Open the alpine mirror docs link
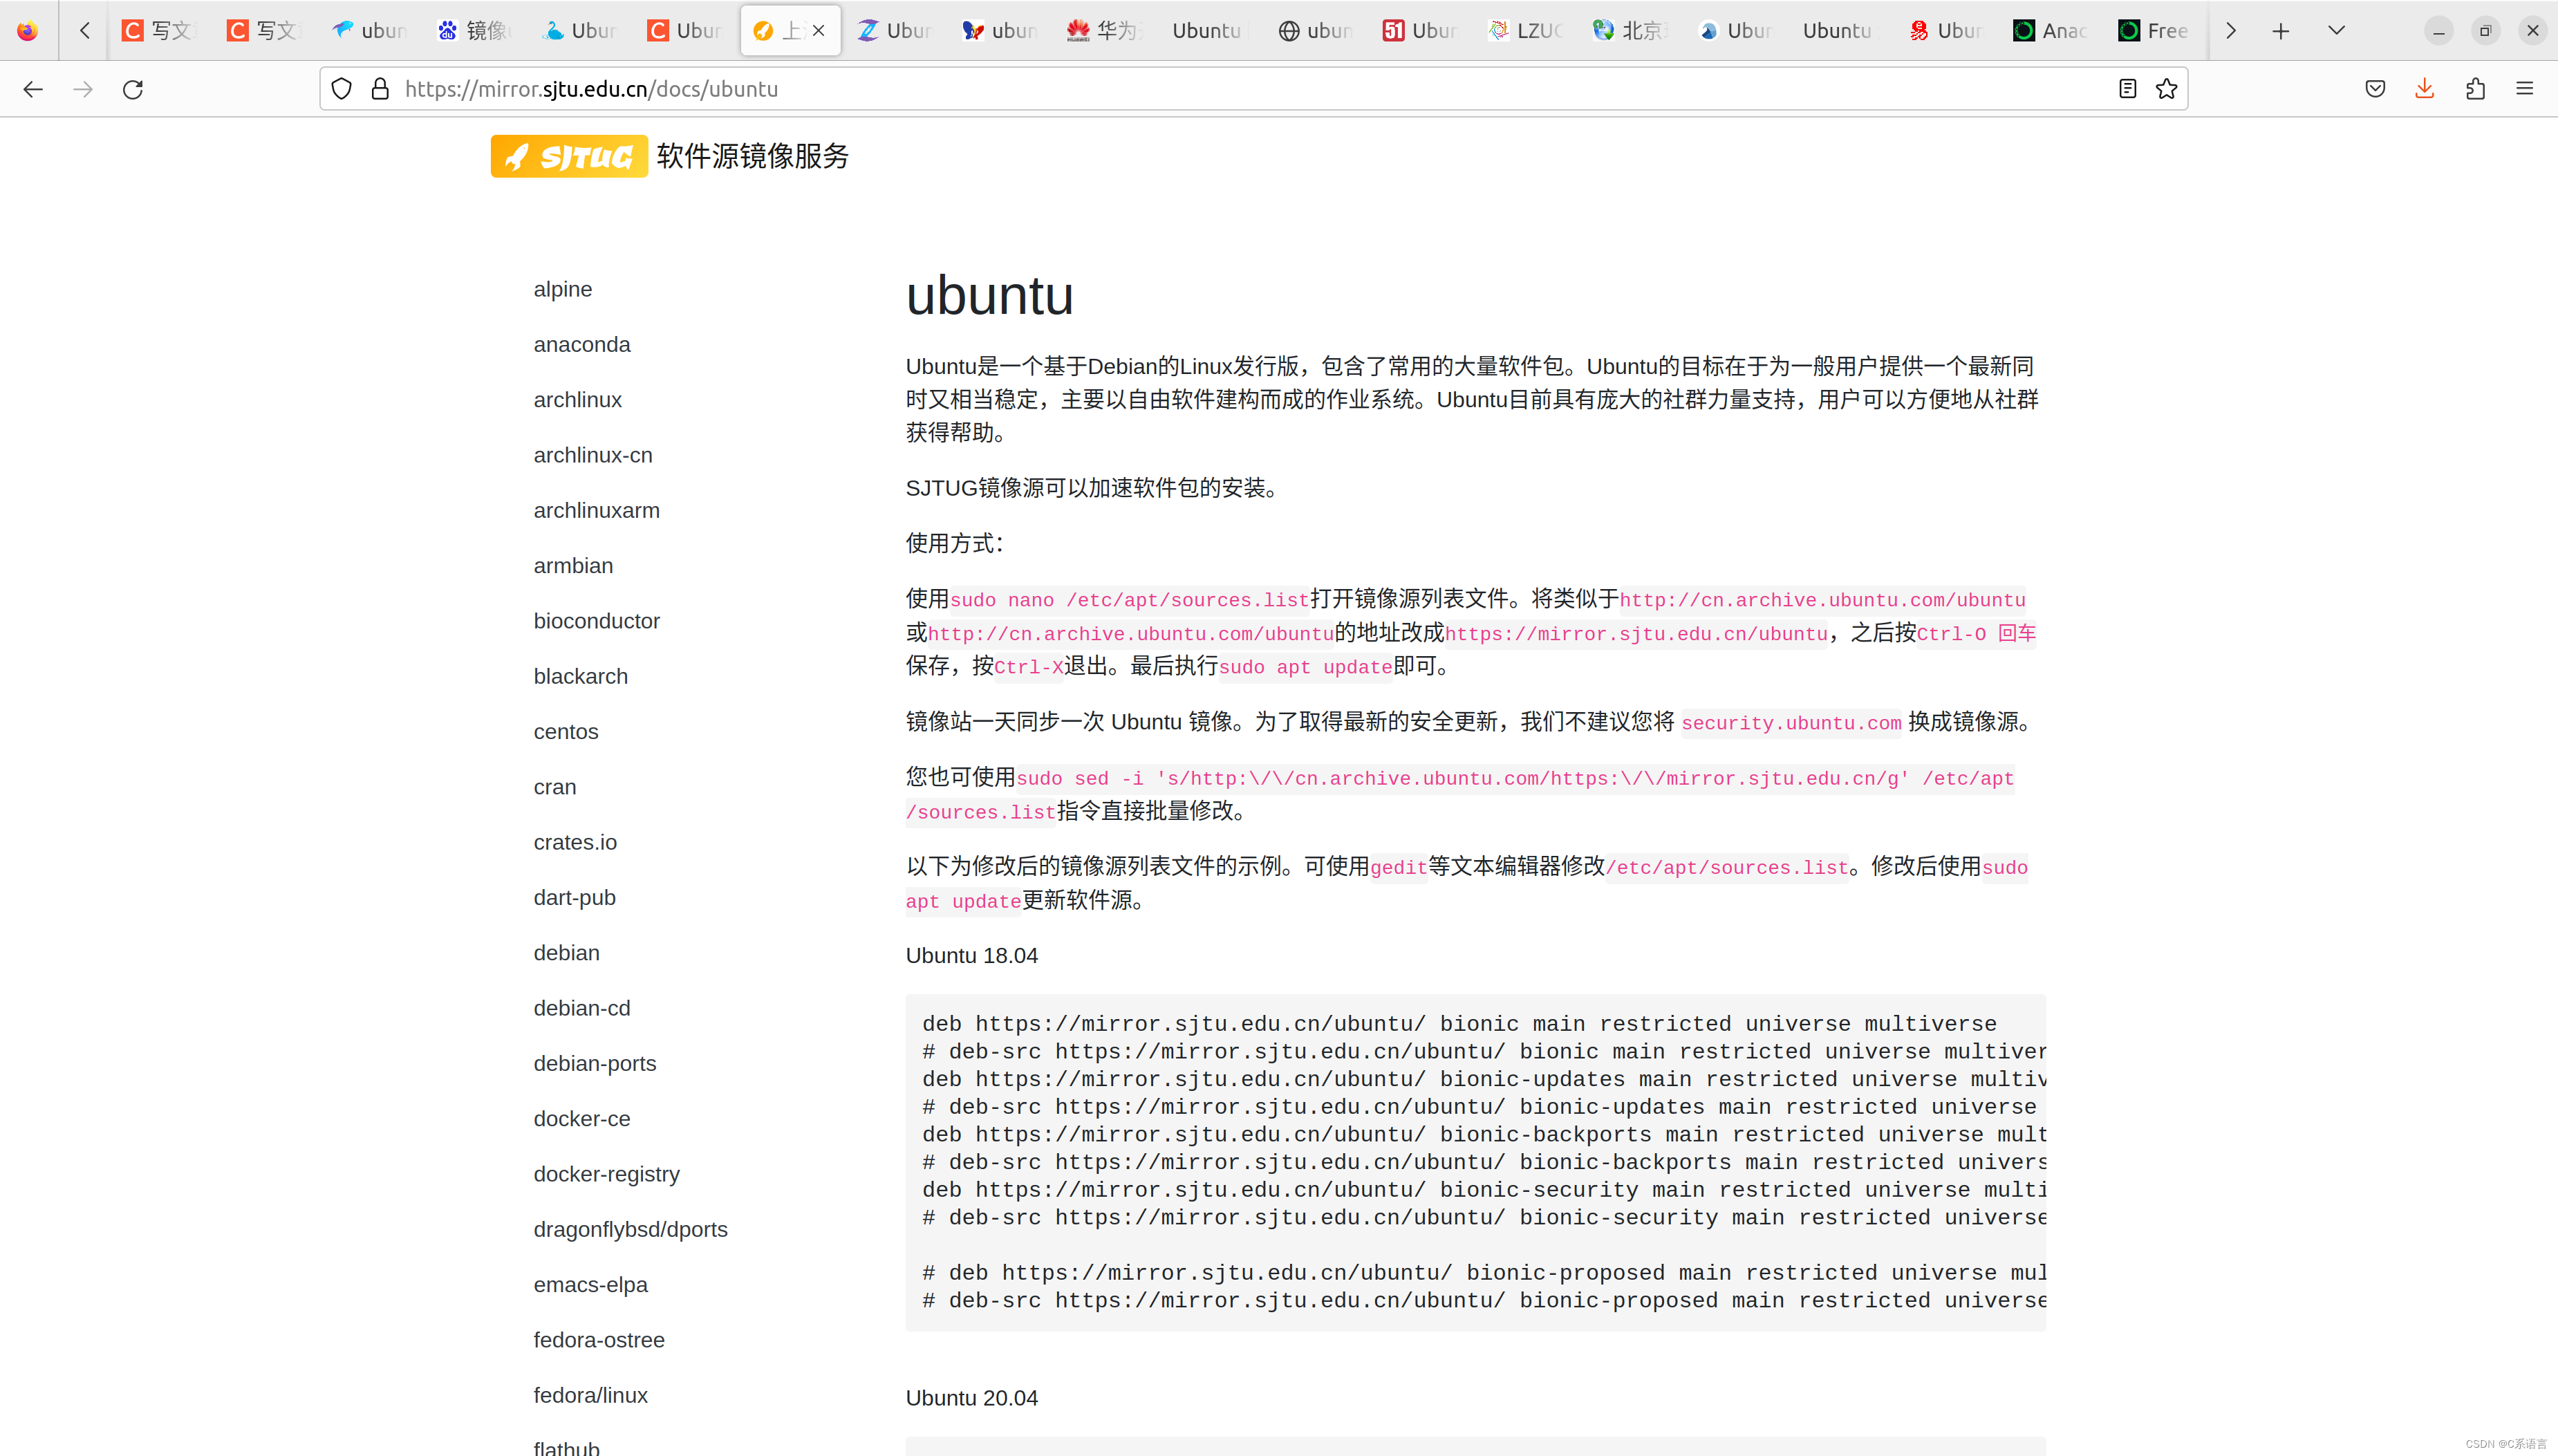Viewport: 2558px width, 1456px height. (x=563, y=289)
